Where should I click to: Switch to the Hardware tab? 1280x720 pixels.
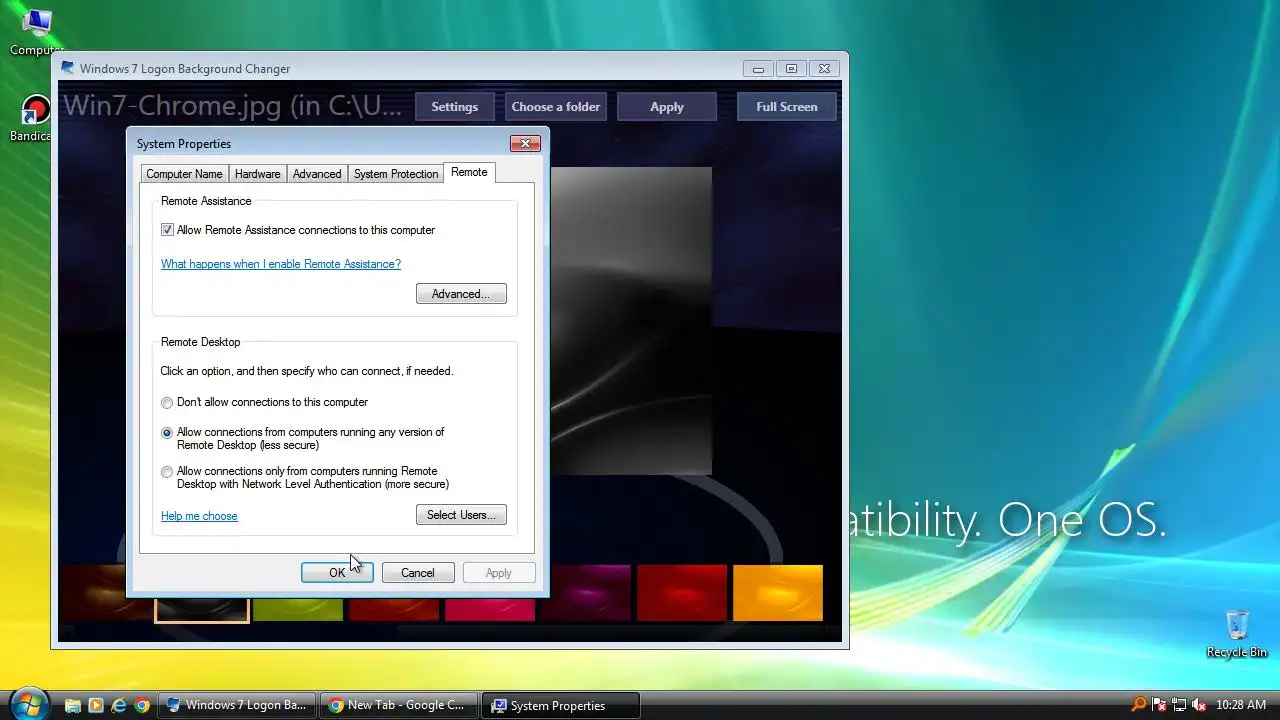(257, 174)
